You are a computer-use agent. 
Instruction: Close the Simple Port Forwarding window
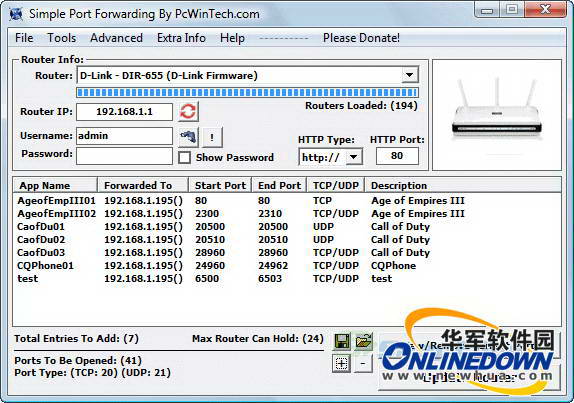545,9
